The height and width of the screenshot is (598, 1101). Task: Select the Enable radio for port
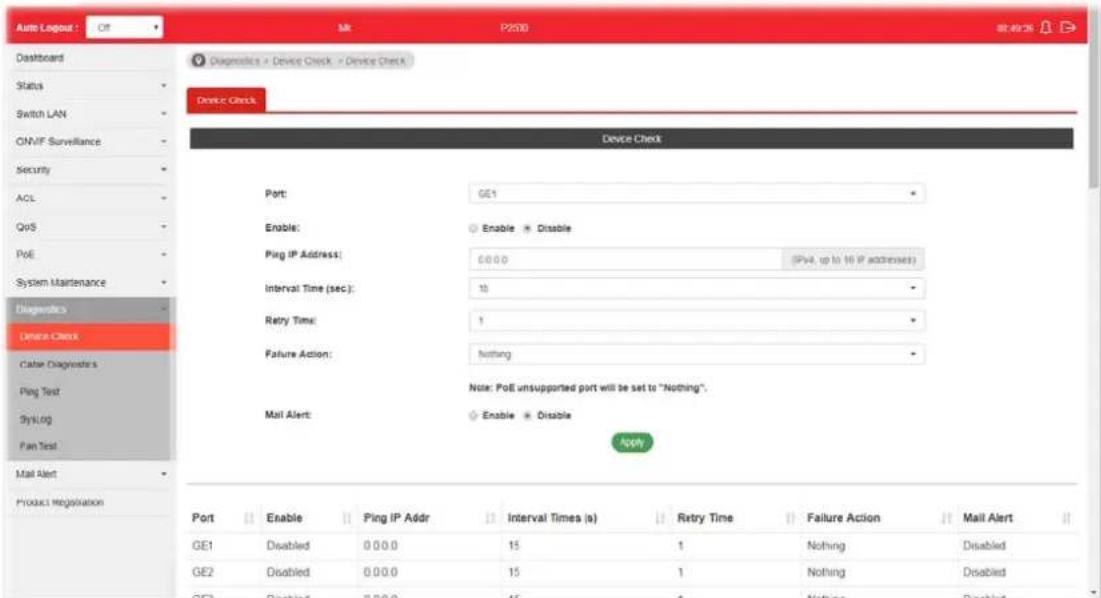point(473,228)
